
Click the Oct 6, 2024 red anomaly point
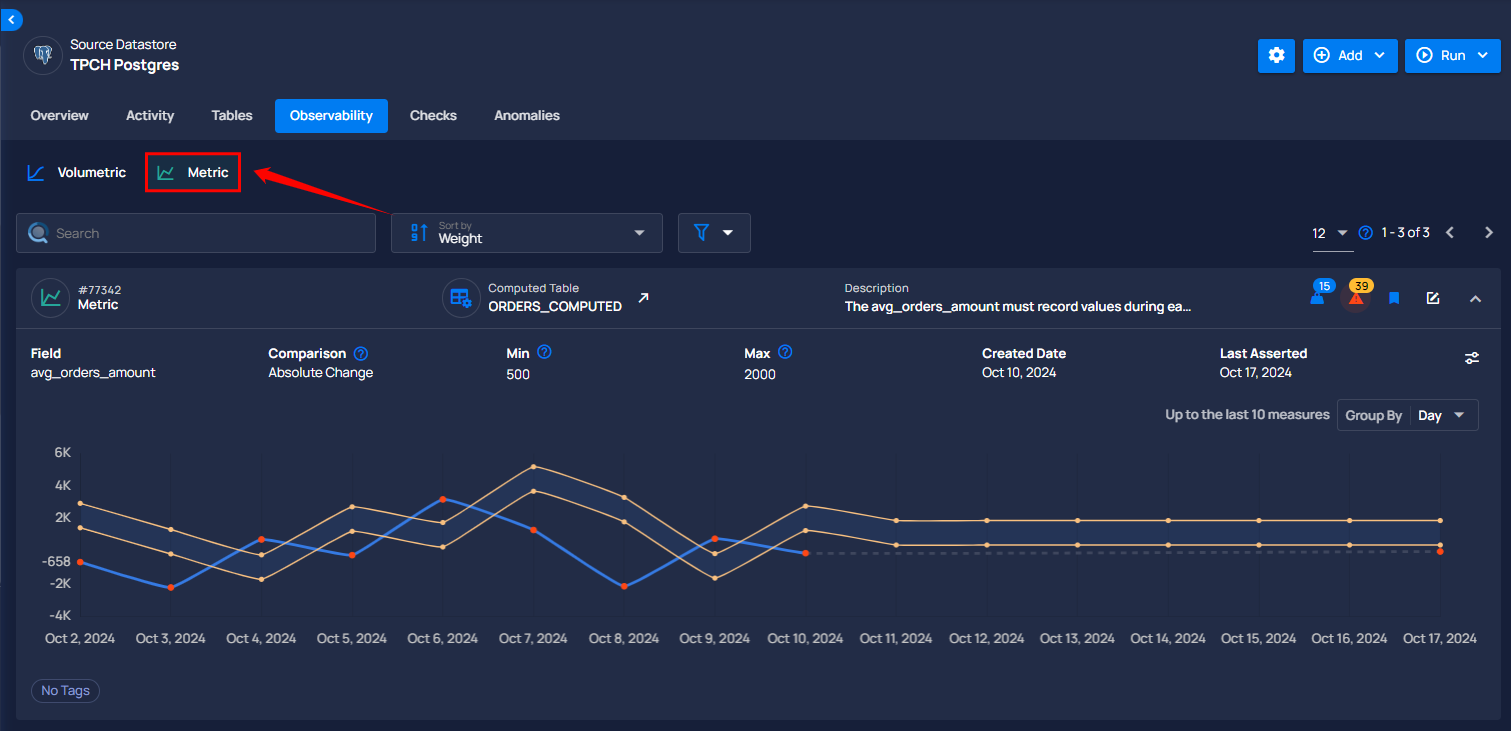(x=443, y=499)
